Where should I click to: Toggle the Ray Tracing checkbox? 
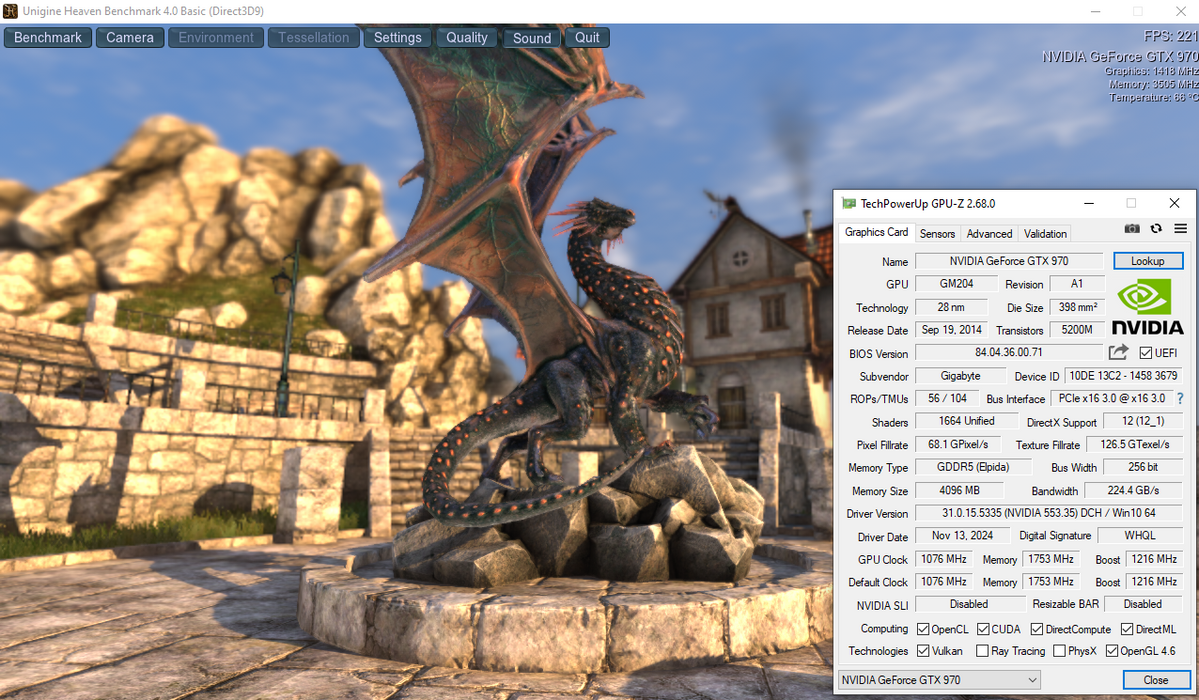coord(983,651)
